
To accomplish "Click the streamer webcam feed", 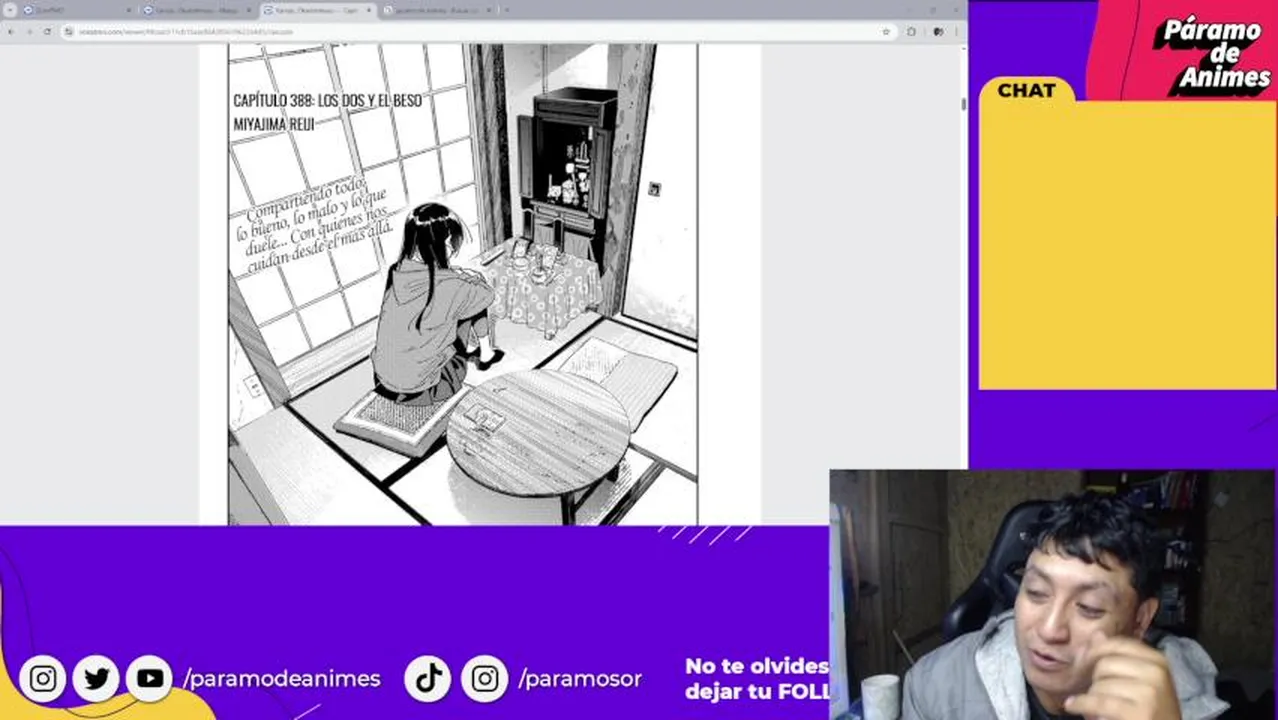I will [1053, 595].
